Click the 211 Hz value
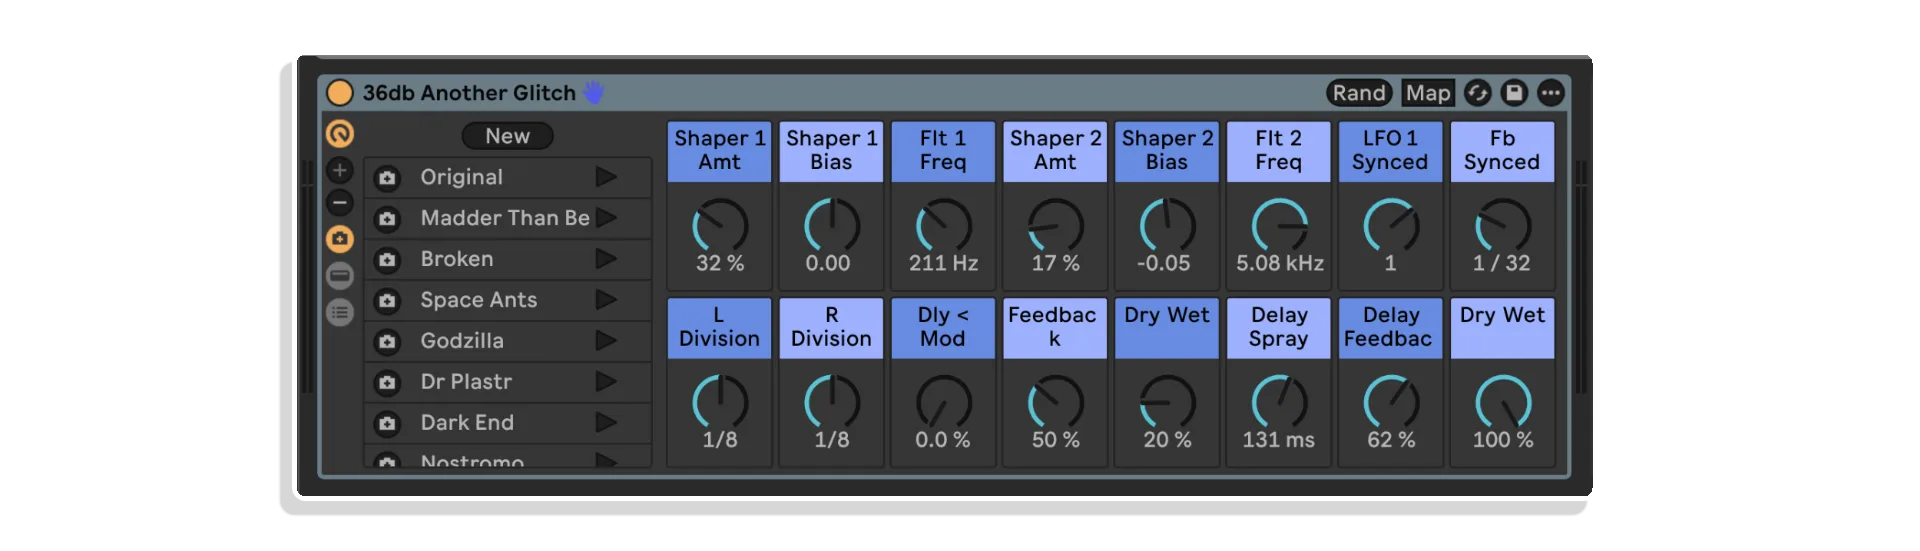Screen dimensions: 1920x551 [x=943, y=263]
